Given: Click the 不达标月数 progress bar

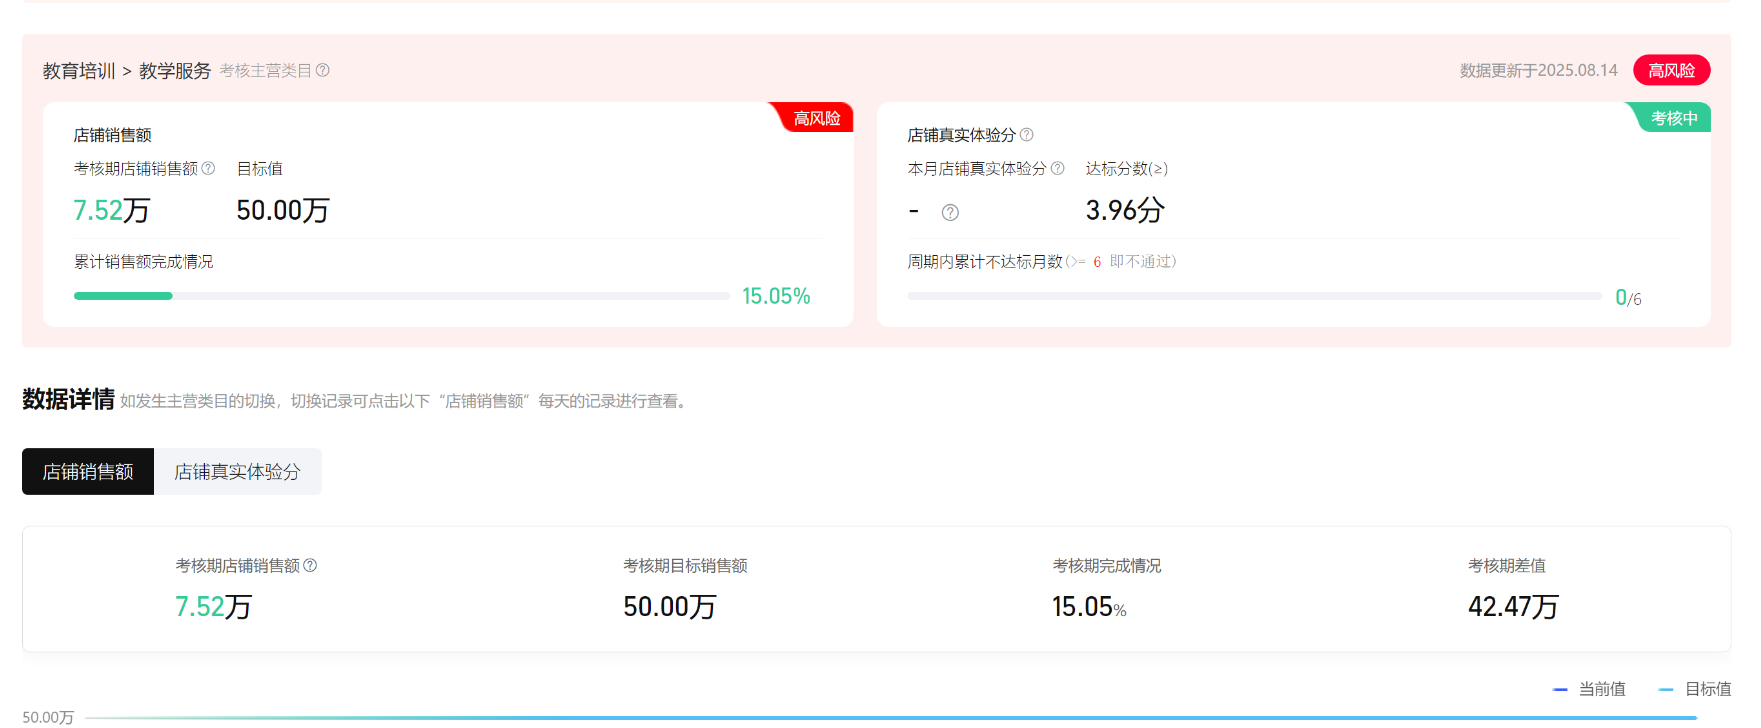Looking at the screenshot, I should tap(1254, 296).
